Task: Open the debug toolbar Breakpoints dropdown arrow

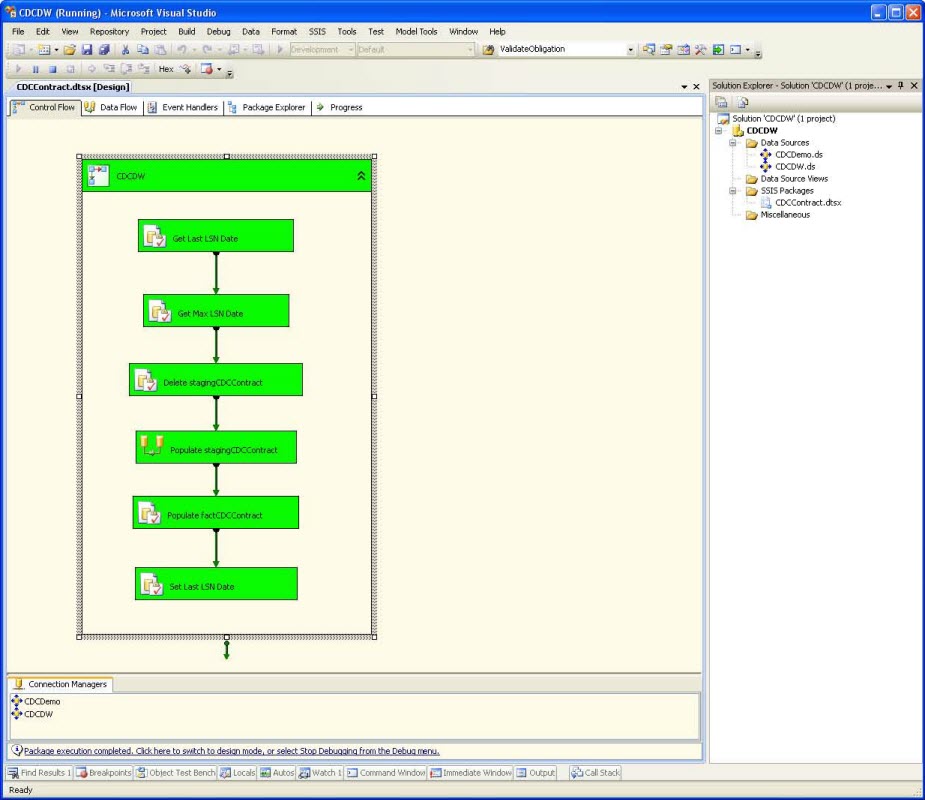Action: click(x=219, y=69)
